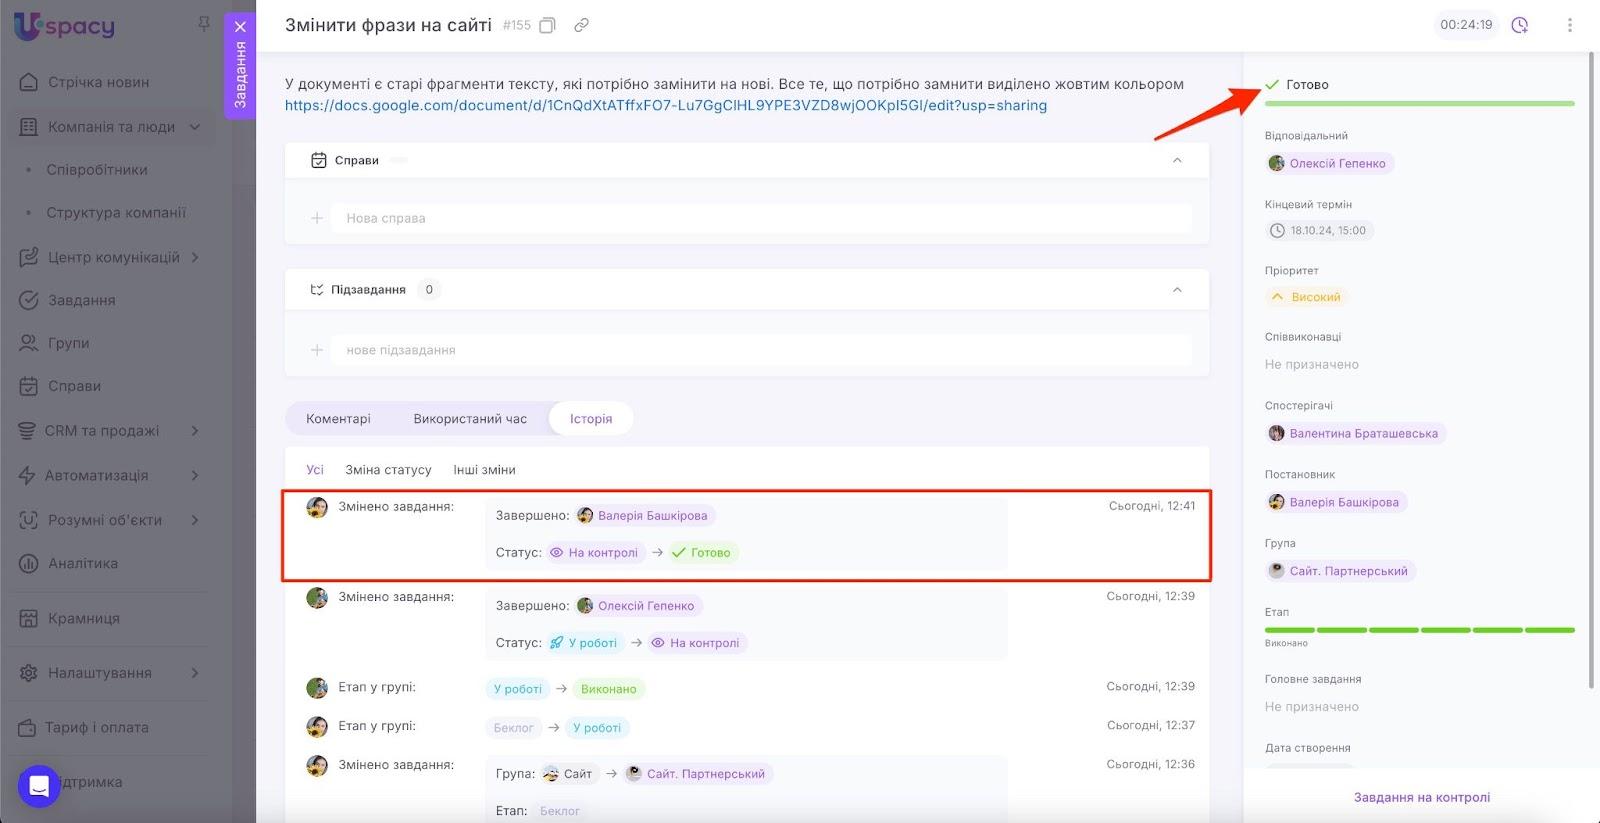Viewport: 1600px width, 823px height.
Task: Click the Налаштування gear icon
Action: (29, 673)
